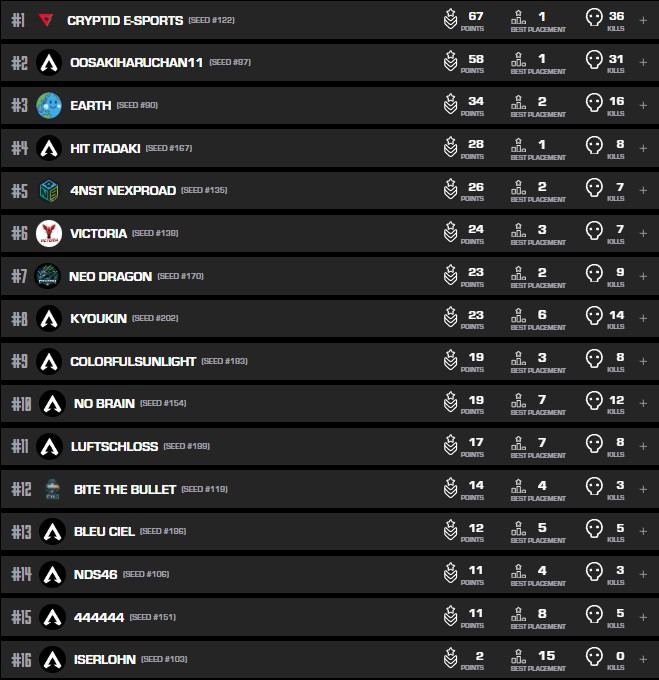Select the 444444 team name

[x=99, y=617]
